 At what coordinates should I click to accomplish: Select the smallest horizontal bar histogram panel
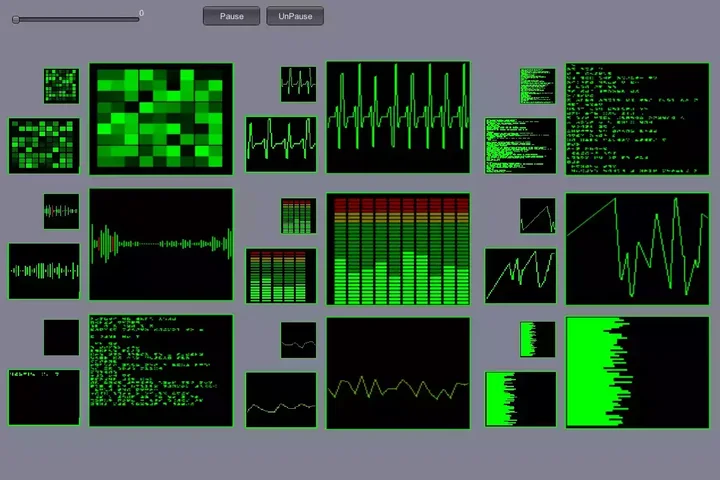click(538, 339)
